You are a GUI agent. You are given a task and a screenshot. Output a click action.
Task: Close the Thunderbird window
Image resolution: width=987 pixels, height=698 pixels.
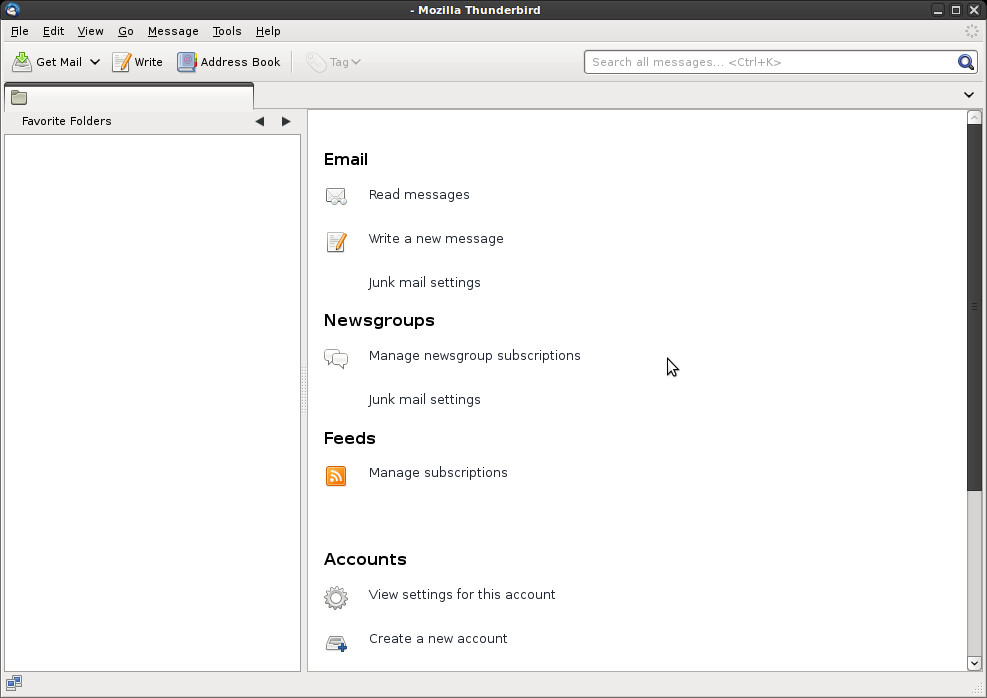tap(974, 10)
